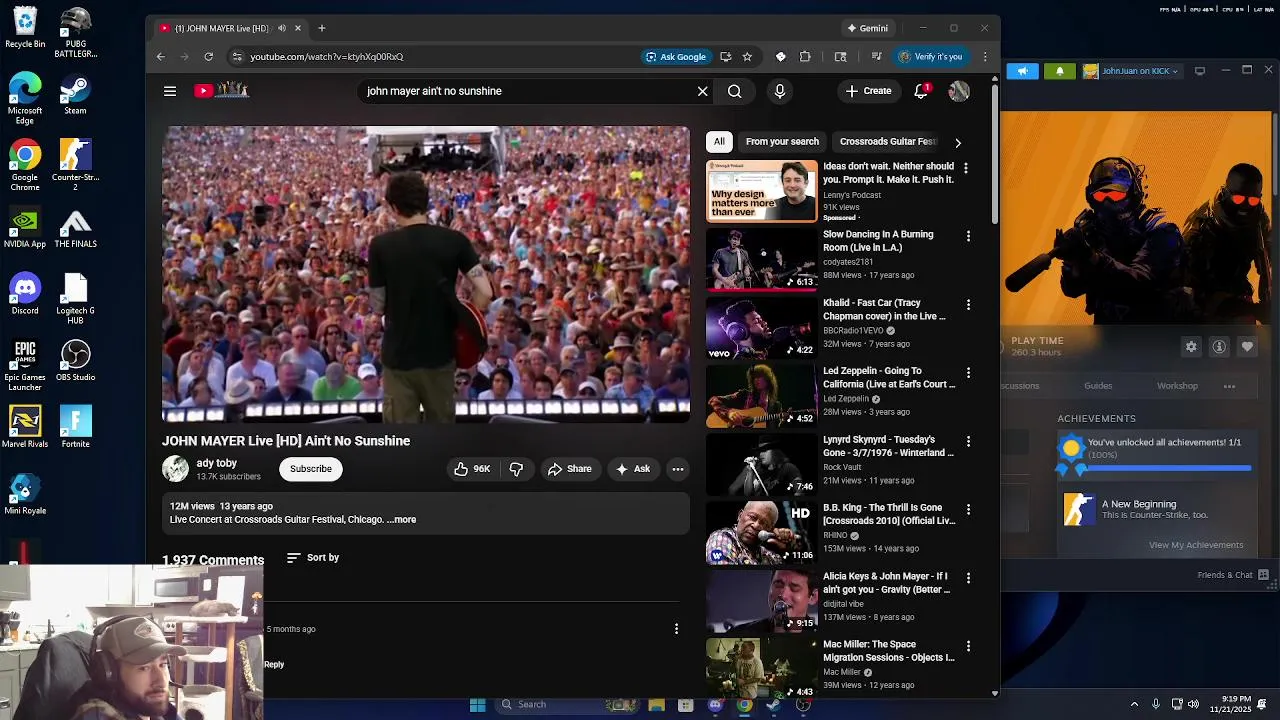Open Slow Dancing In A Burning Room thumbnail

762,260
